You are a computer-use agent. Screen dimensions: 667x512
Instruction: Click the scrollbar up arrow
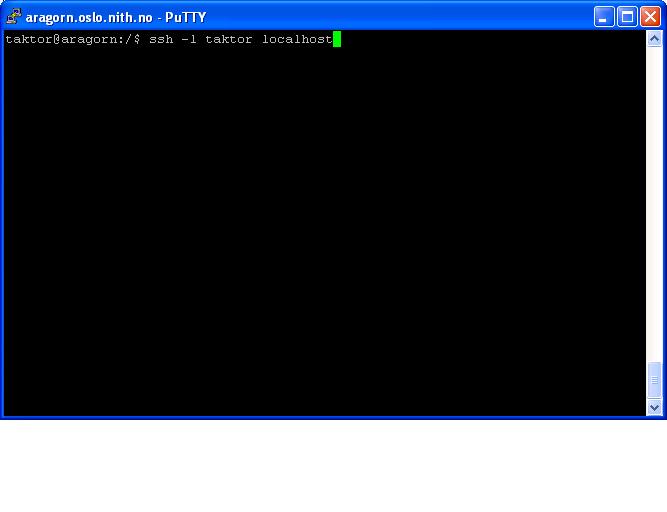654,39
